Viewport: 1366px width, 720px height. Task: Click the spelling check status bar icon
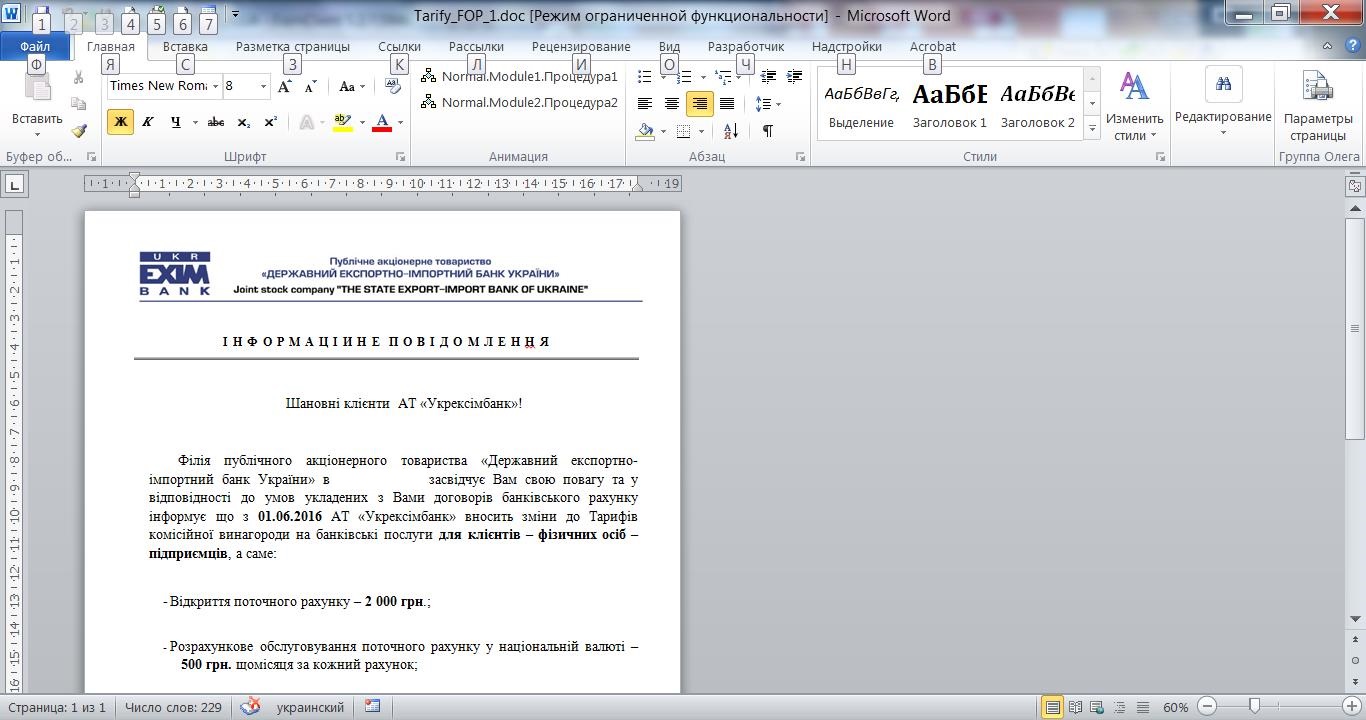tap(251, 707)
